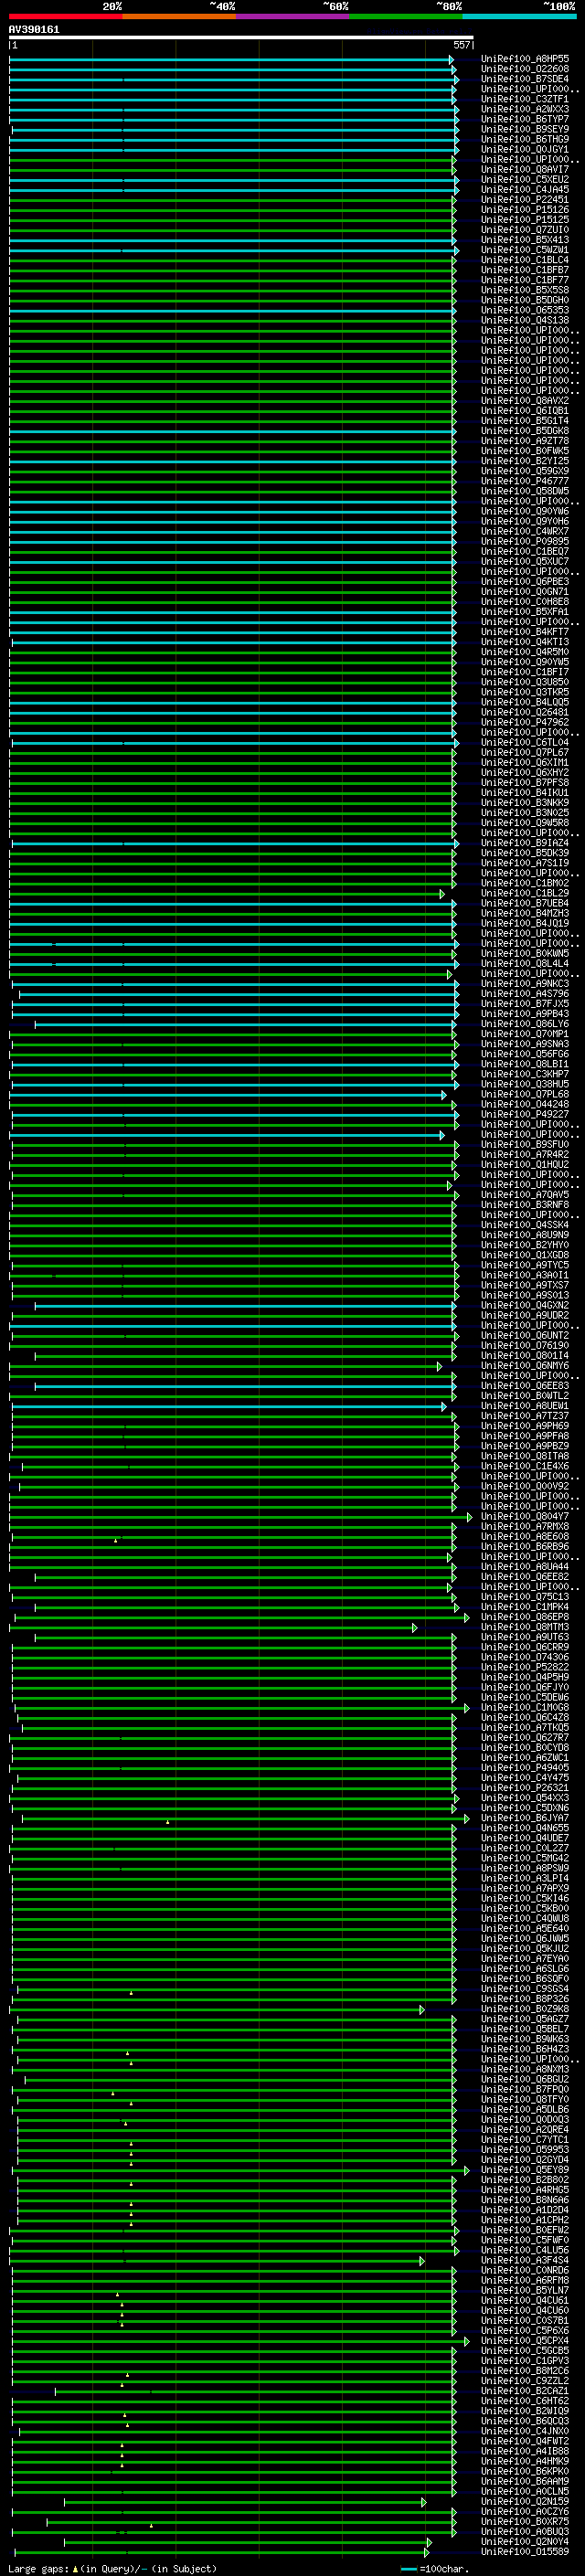Viewport: 585px width, 2576px height.
Task: Open hit UniRef100_A2WXX3
Action: (x=525, y=109)
